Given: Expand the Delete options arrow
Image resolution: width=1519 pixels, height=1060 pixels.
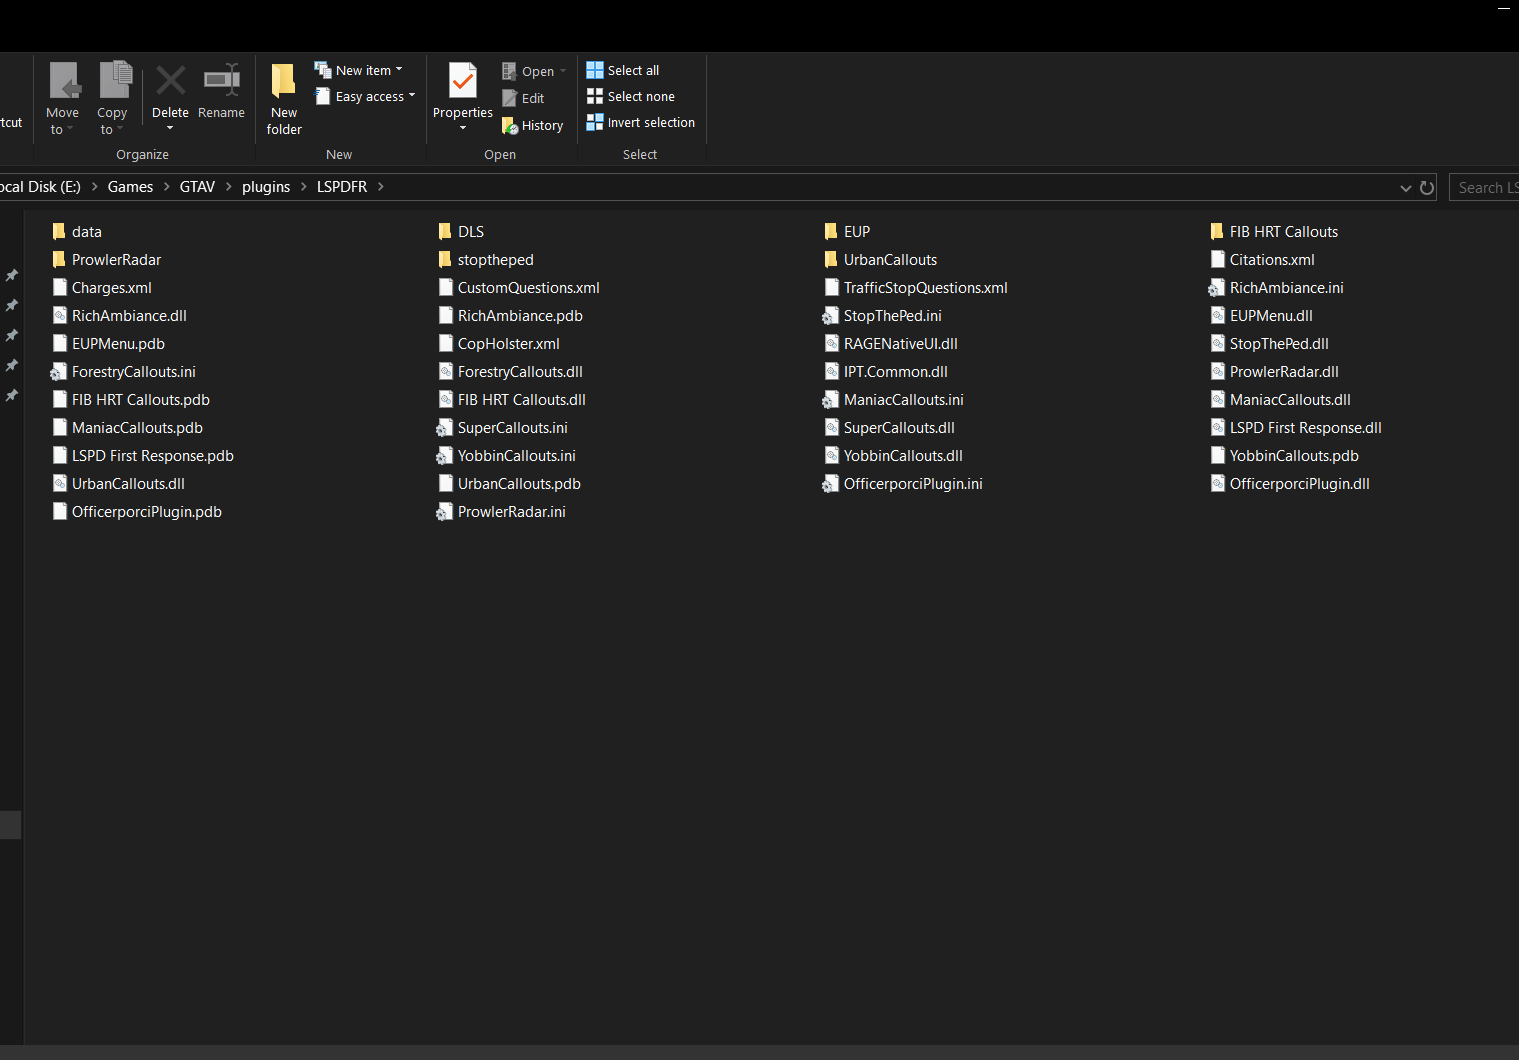Looking at the screenshot, I should pos(170,128).
